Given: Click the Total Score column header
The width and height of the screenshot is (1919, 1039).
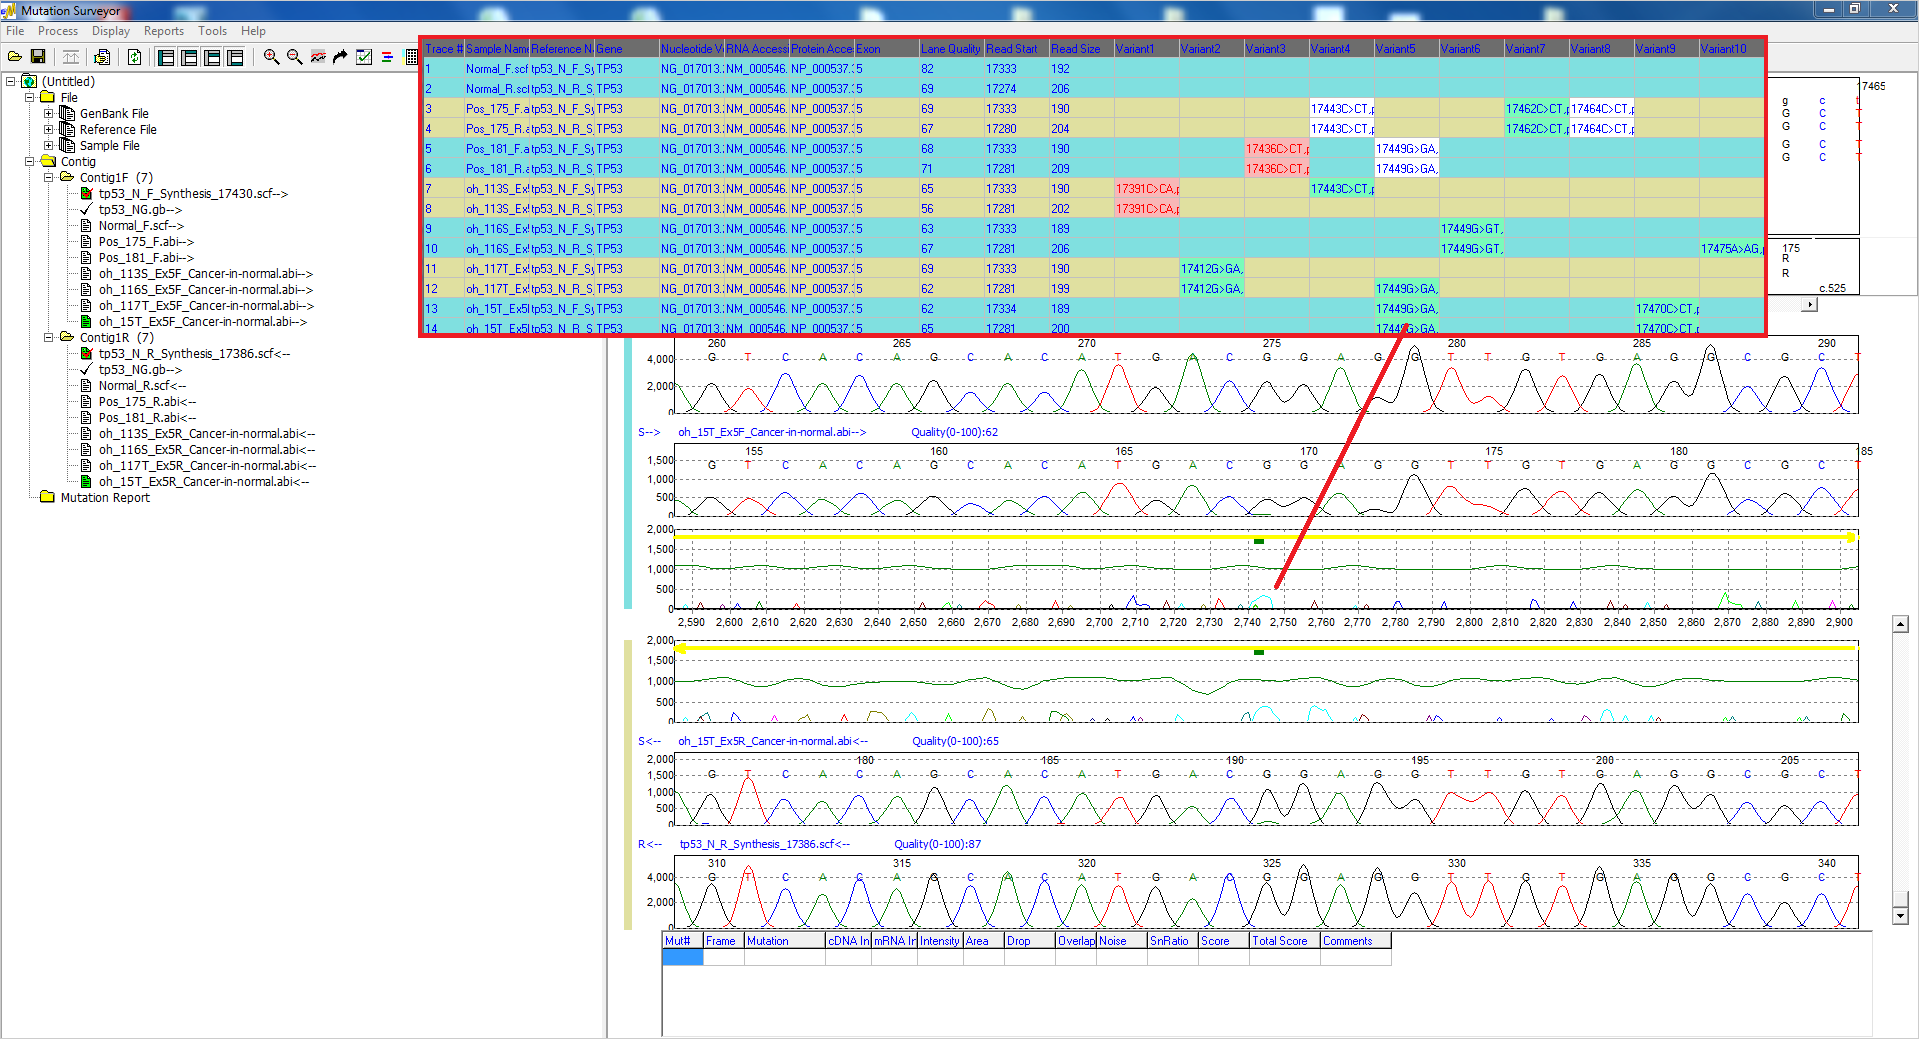Looking at the screenshot, I should click(x=1284, y=941).
